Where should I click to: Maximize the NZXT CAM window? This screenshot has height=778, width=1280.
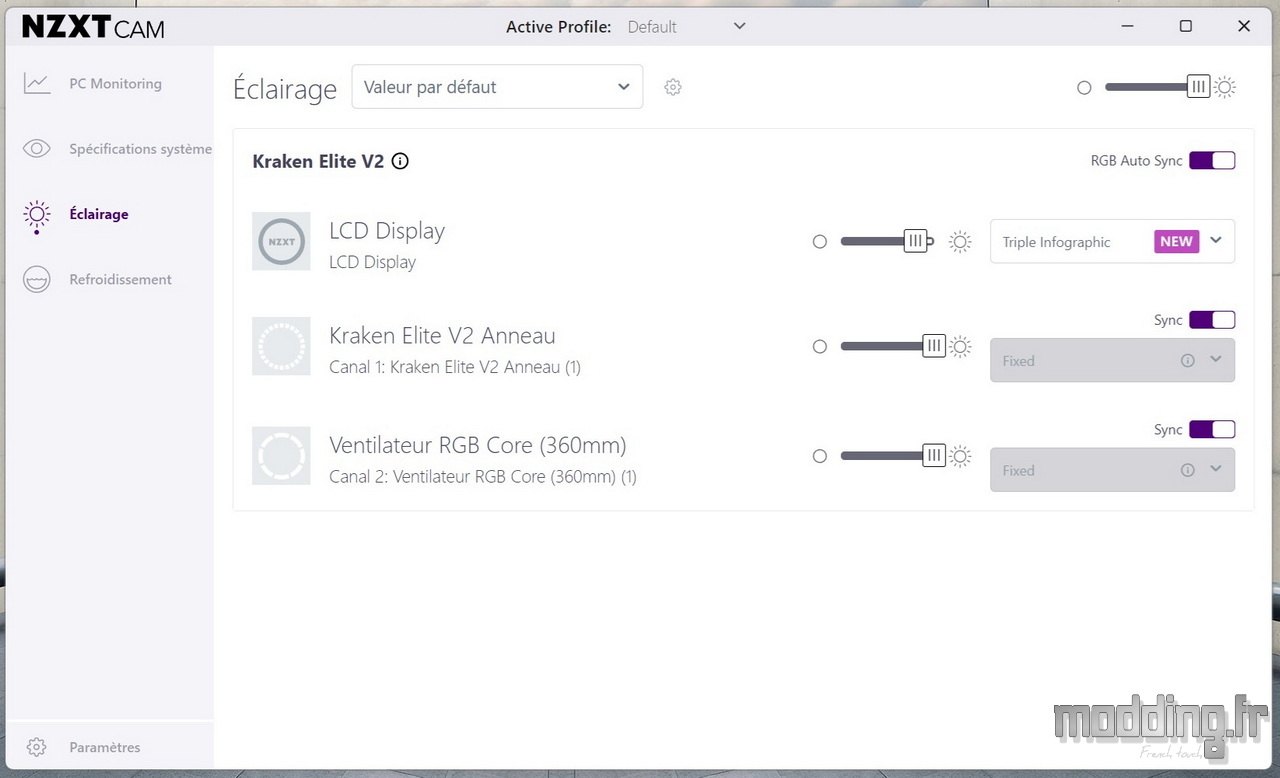pos(1185,27)
